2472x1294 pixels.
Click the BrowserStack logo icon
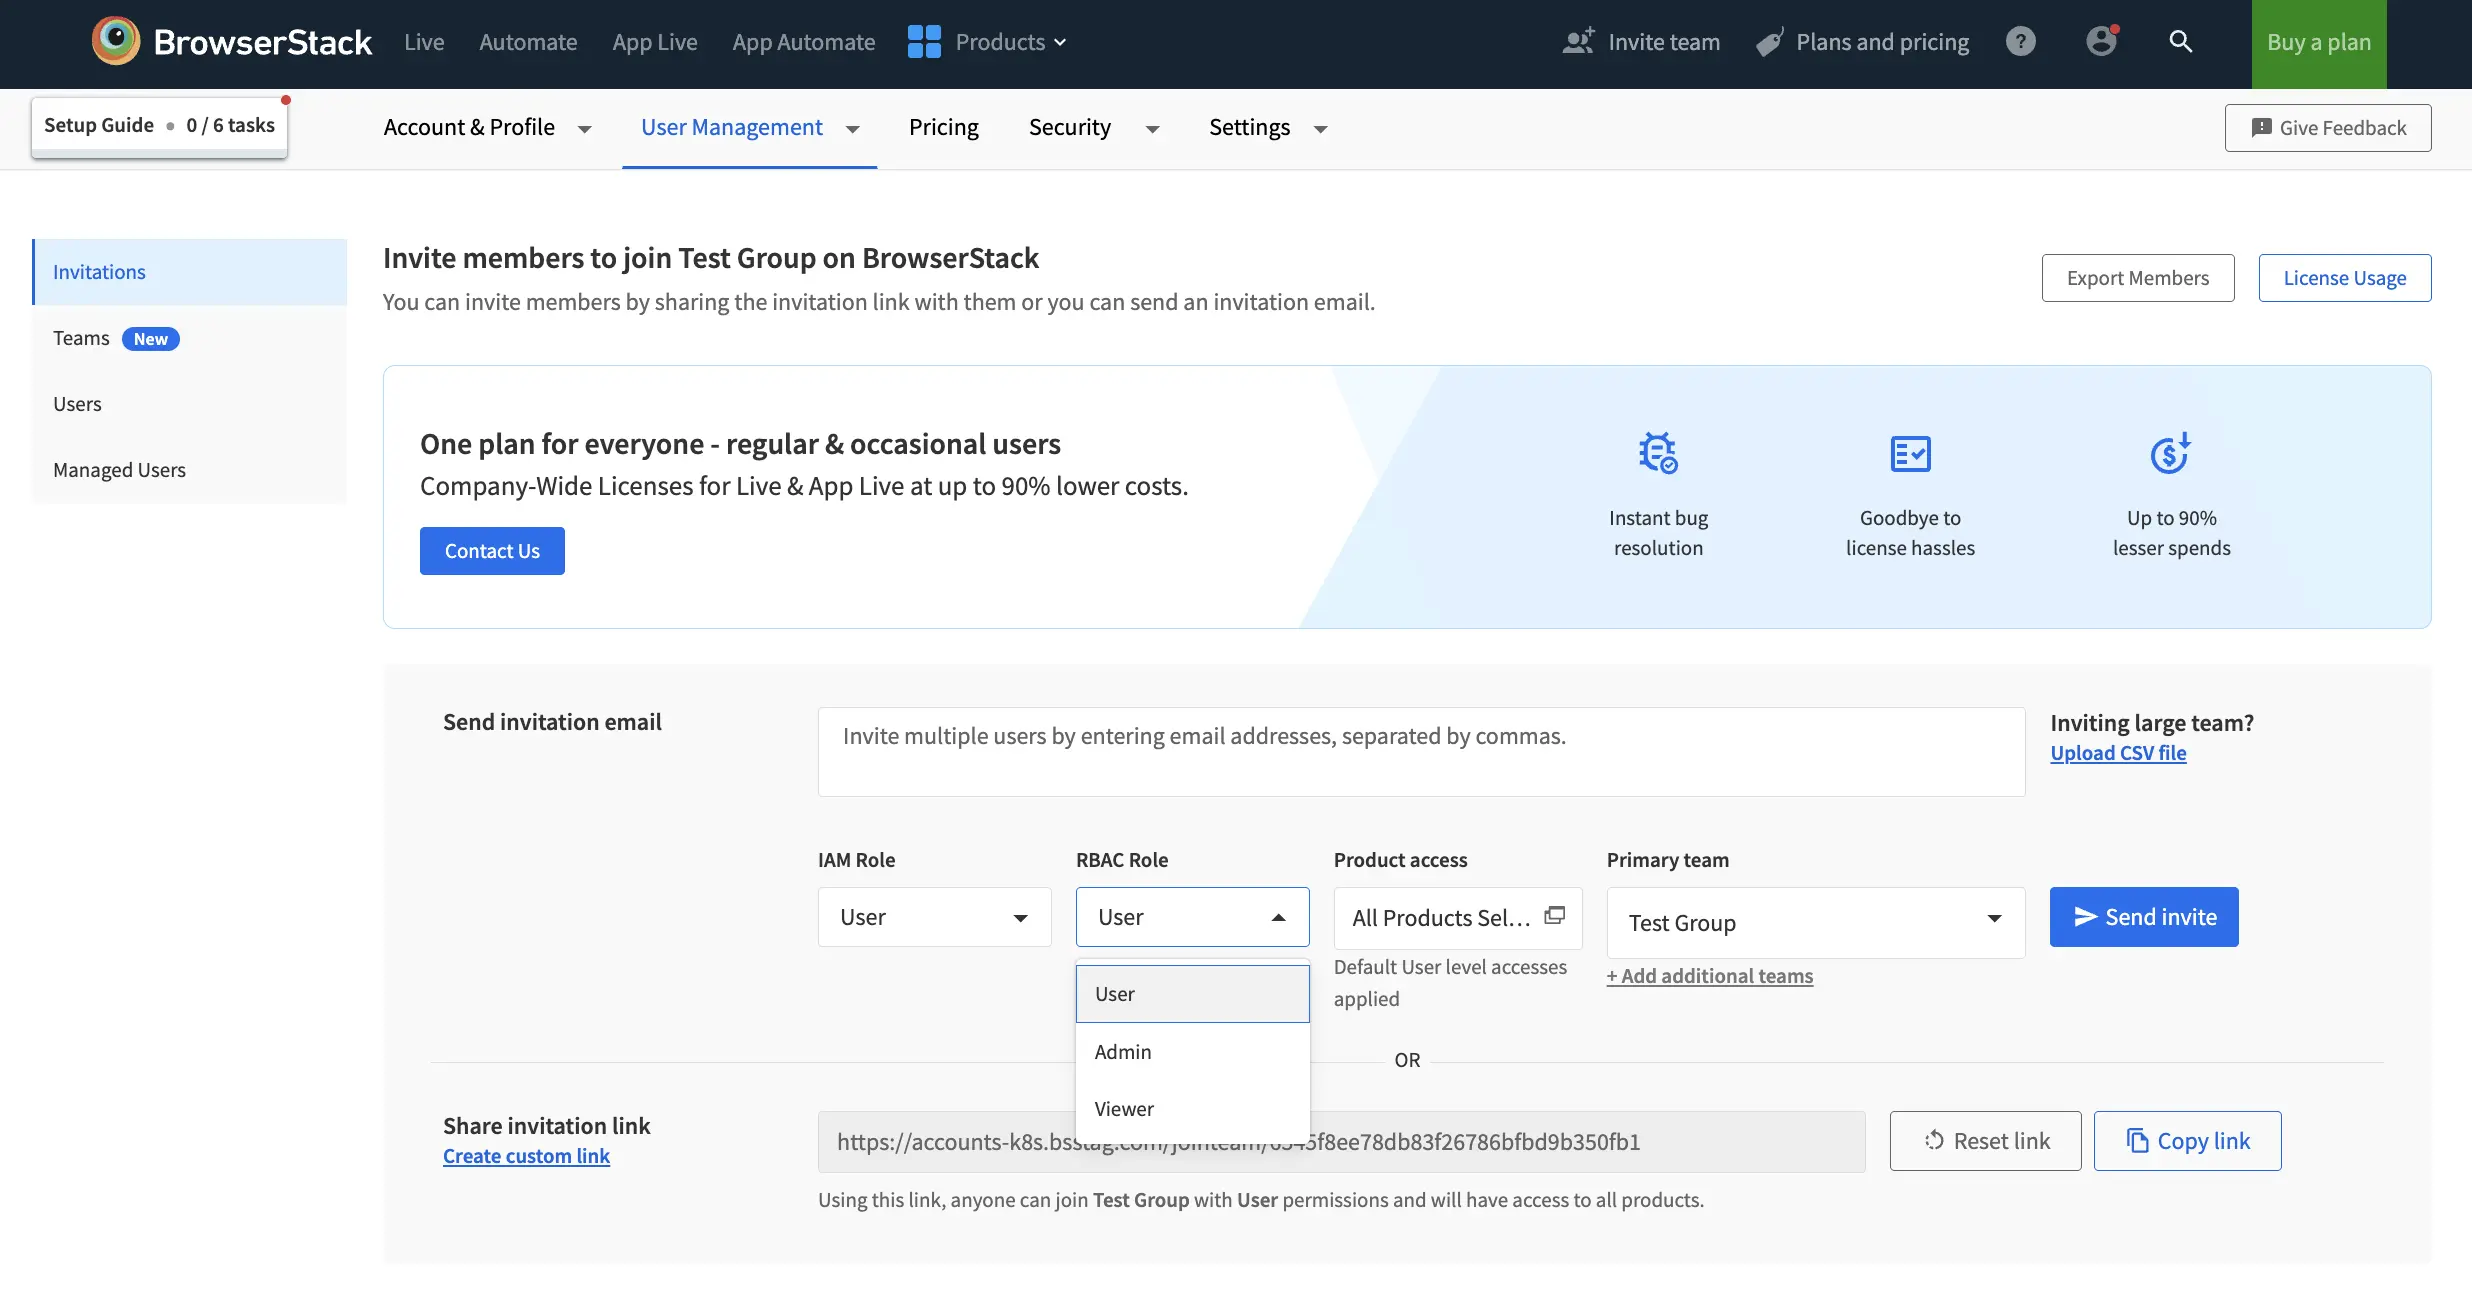coord(116,42)
